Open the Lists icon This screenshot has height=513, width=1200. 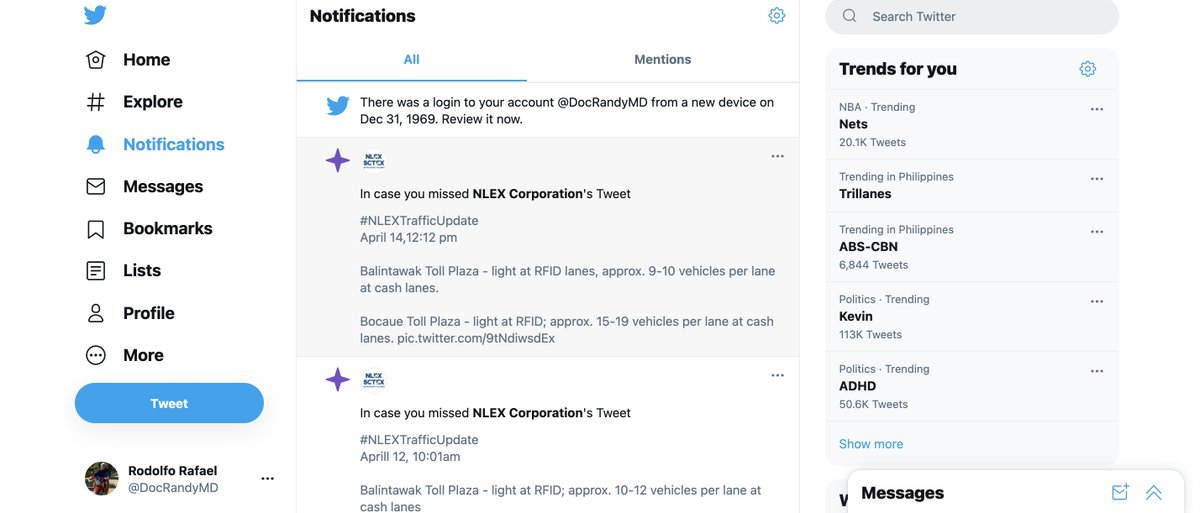point(95,271)
